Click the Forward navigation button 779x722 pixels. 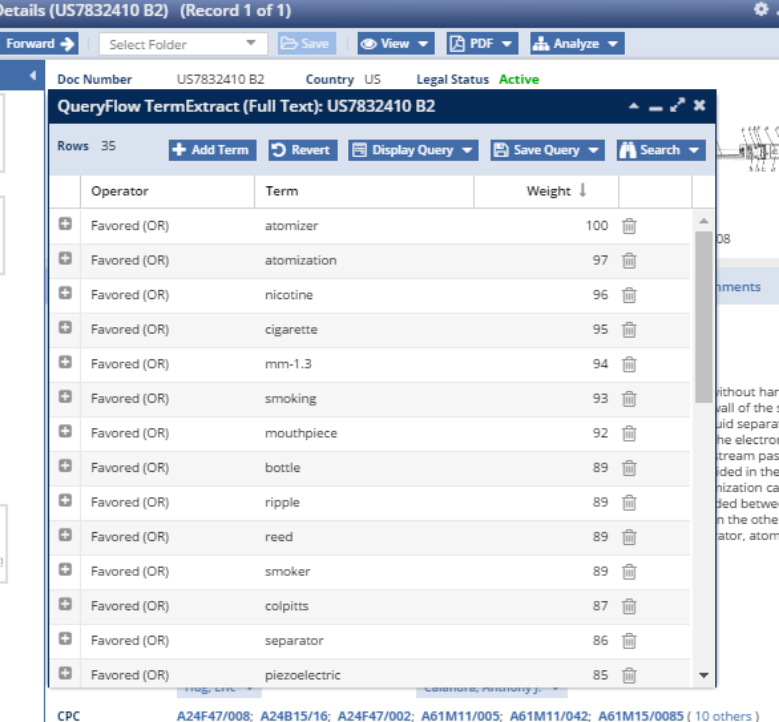[39, 44]
